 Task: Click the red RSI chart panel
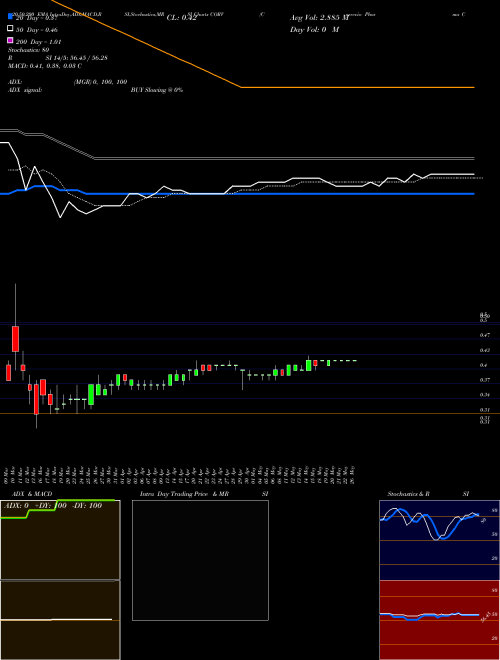tap(439, 620)
